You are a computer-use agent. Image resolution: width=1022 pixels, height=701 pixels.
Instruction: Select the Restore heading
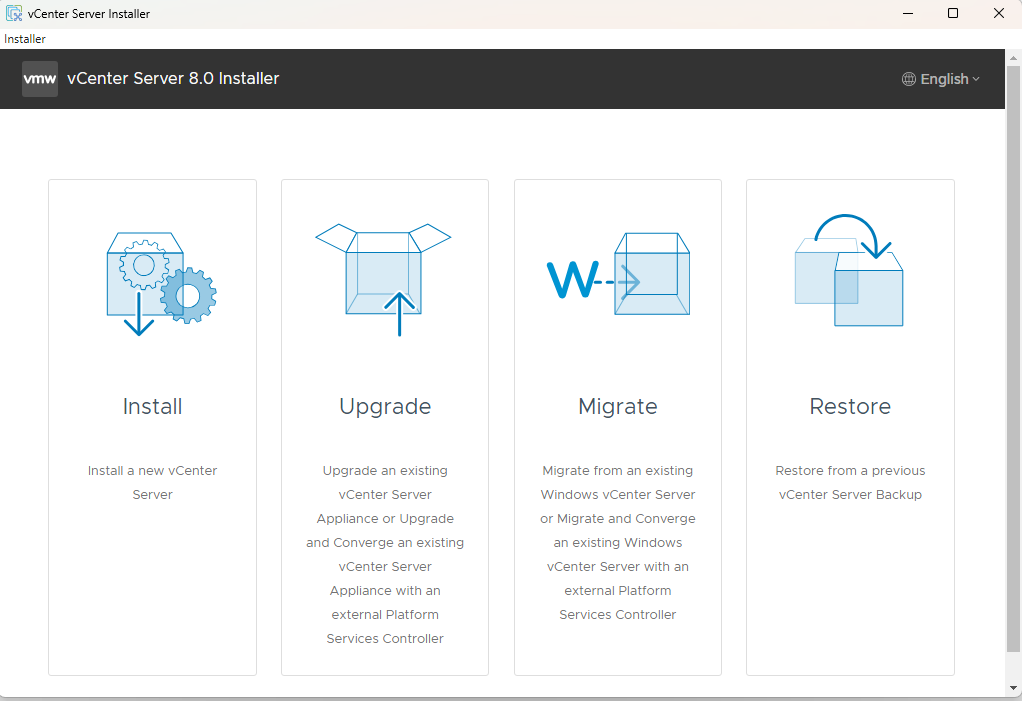[850, 406]
